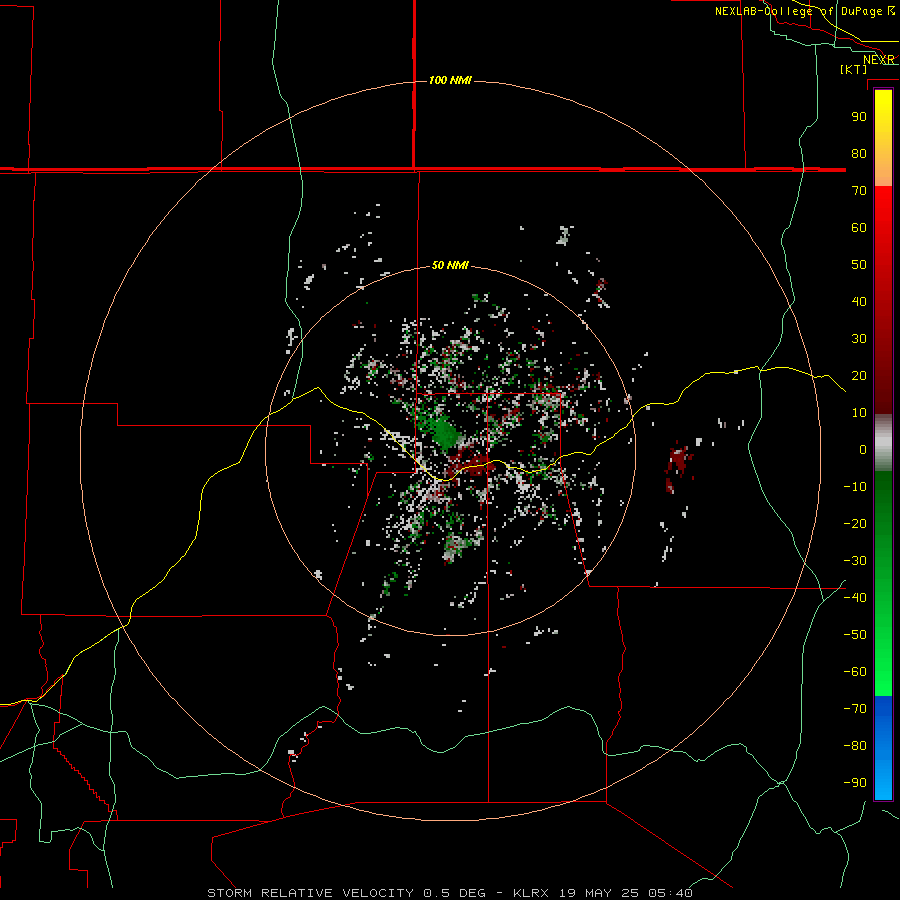Click the 0 knot scale label

click(863, 449)
